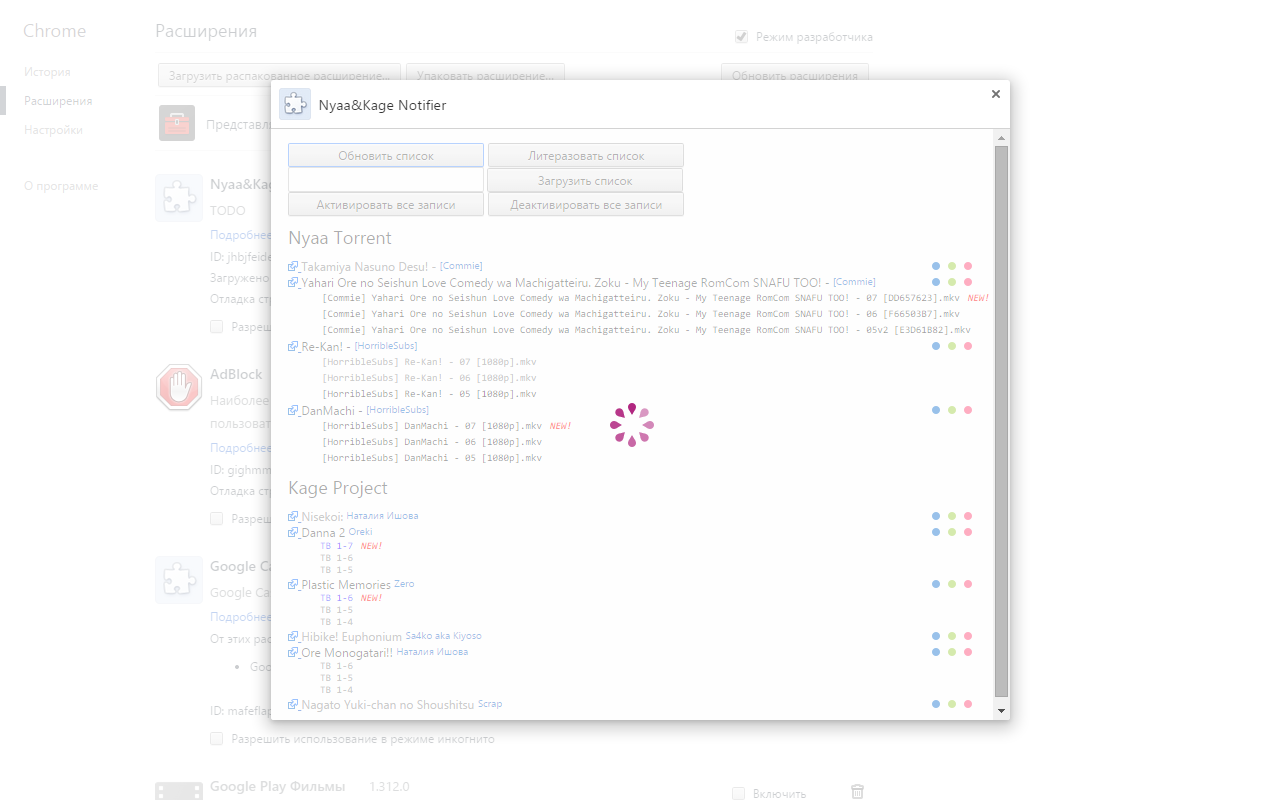Click Загрузить распакованное расширение button behind dialog

coord(279,75)
